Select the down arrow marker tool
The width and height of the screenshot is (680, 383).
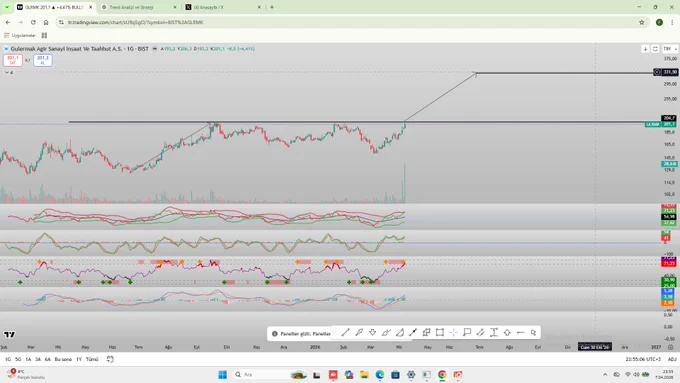373,333
